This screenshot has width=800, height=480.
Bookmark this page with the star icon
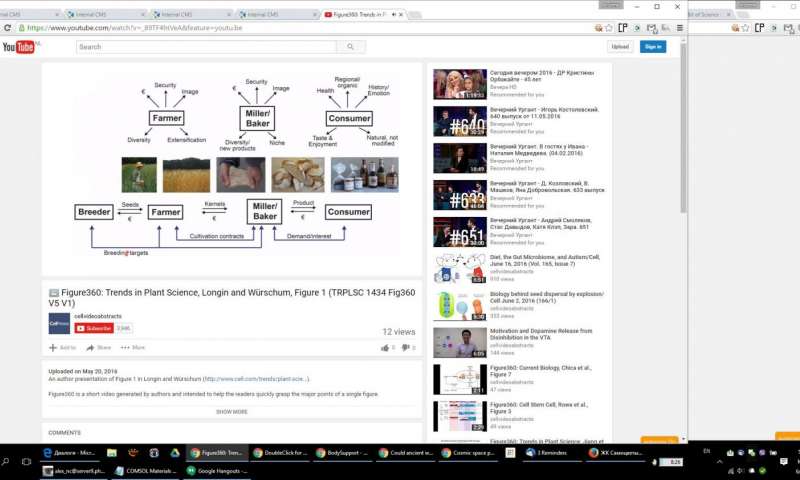(x=609, y=28)
